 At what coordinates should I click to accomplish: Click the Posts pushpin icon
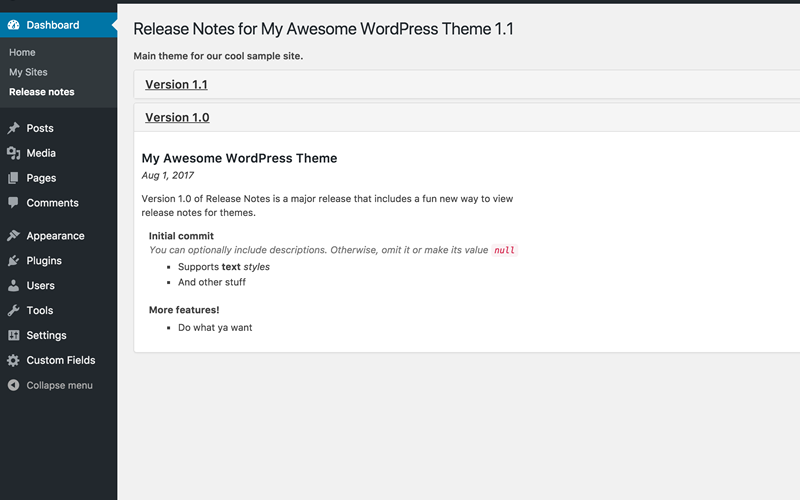(x=14, y=128)
